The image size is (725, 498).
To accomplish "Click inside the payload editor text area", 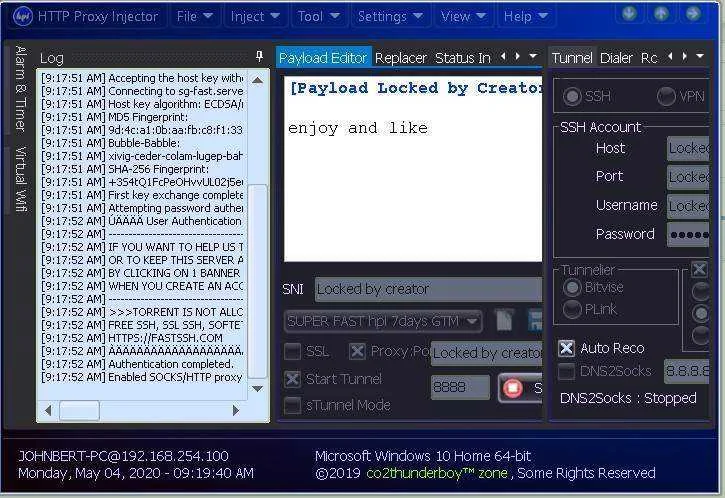I will click(x=413, y=169).
